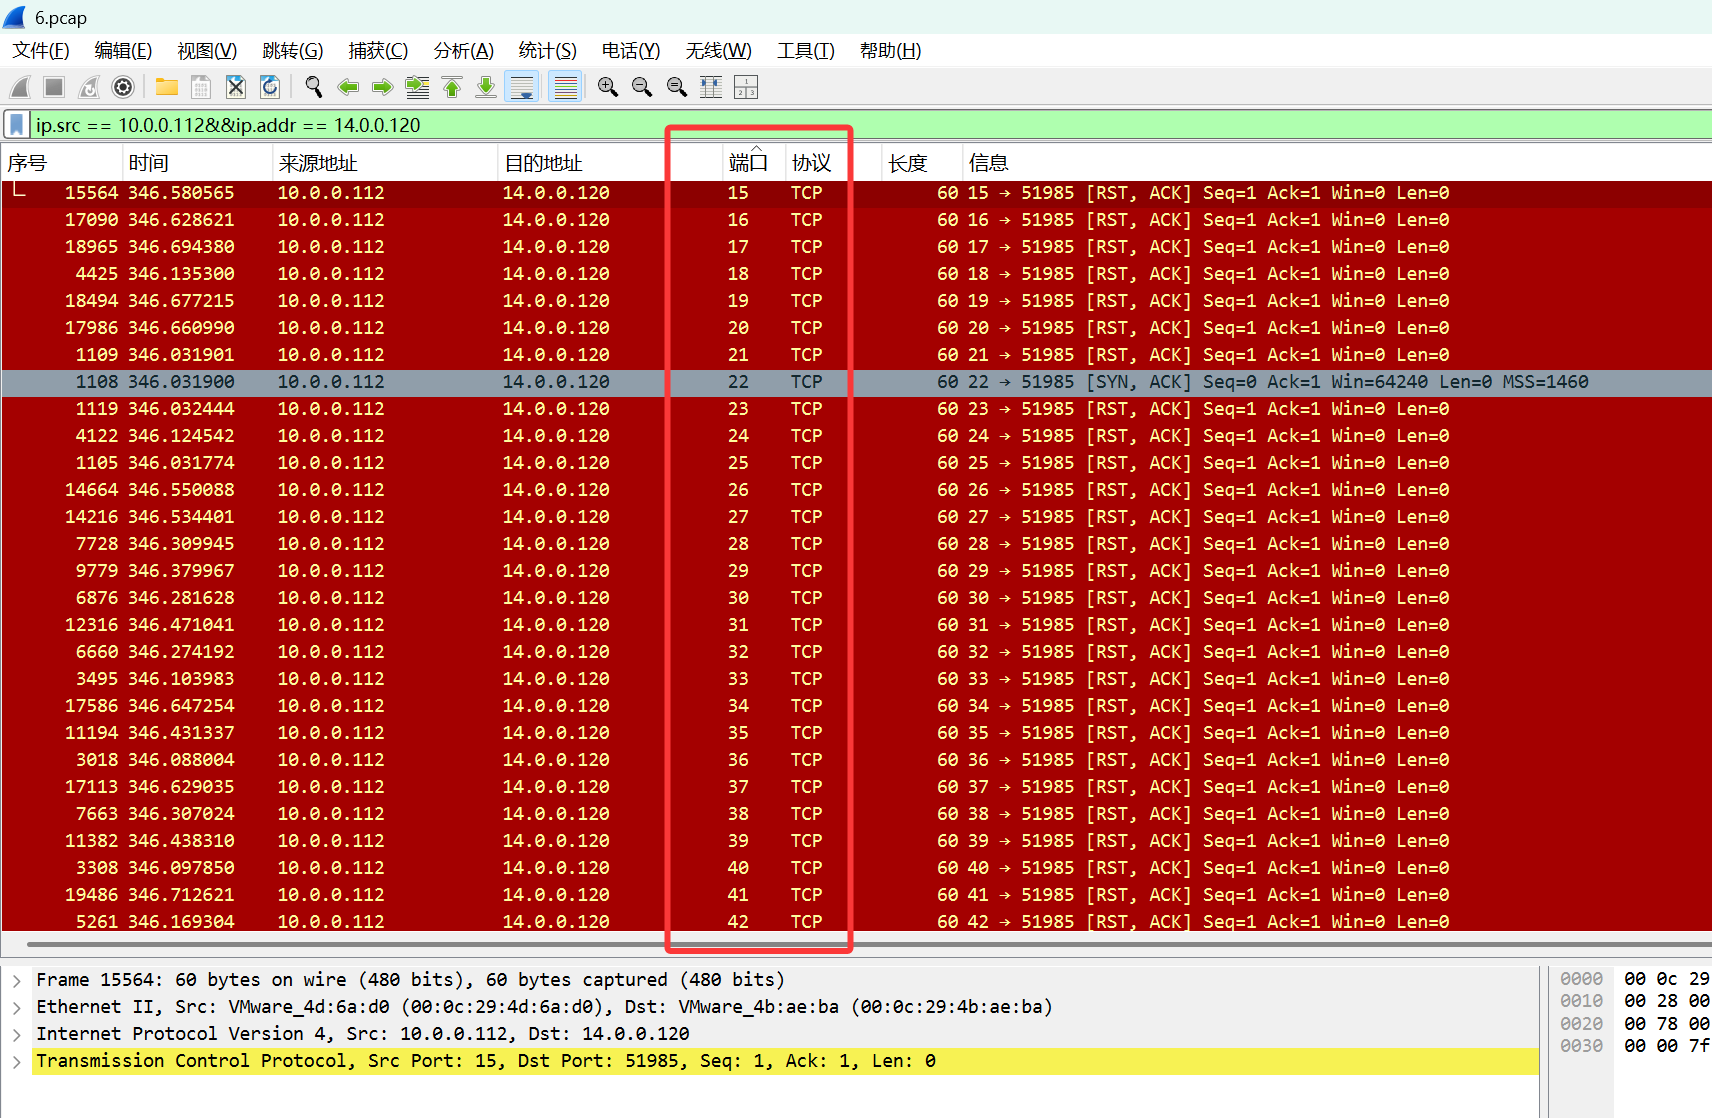This screenshot has width=1712, height=1118.
Task: Expand the Frame 15564 details row
Action: point(17,980)
